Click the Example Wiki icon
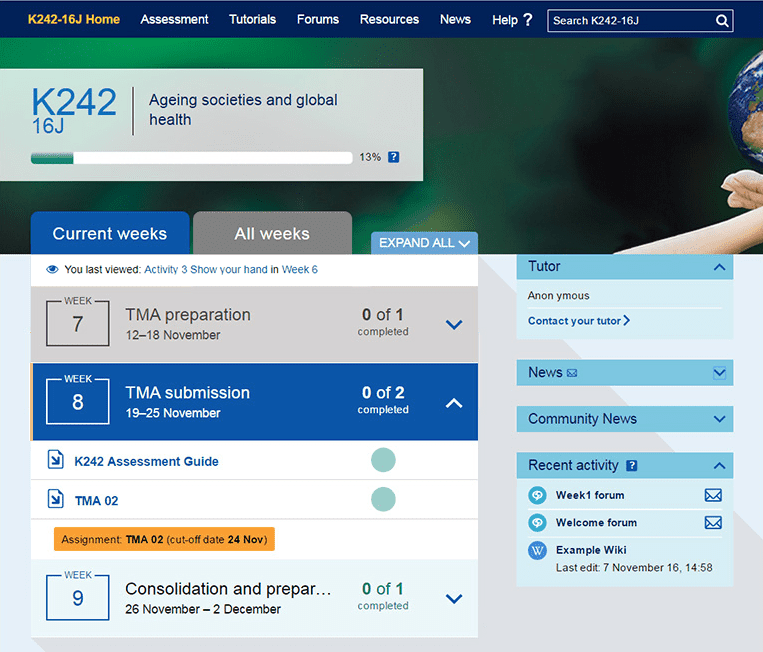This screenshot has height=652, width=763. tap(537, 550)
